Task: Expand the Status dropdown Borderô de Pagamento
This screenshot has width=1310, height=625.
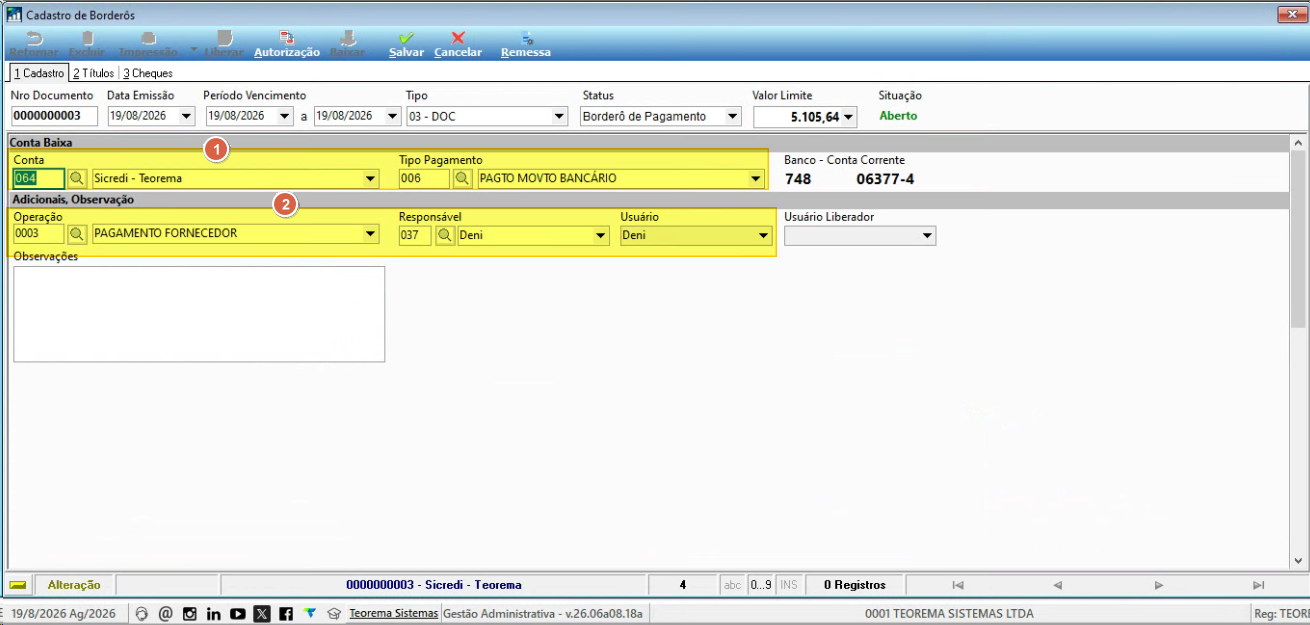Action: tap(733, 117)
